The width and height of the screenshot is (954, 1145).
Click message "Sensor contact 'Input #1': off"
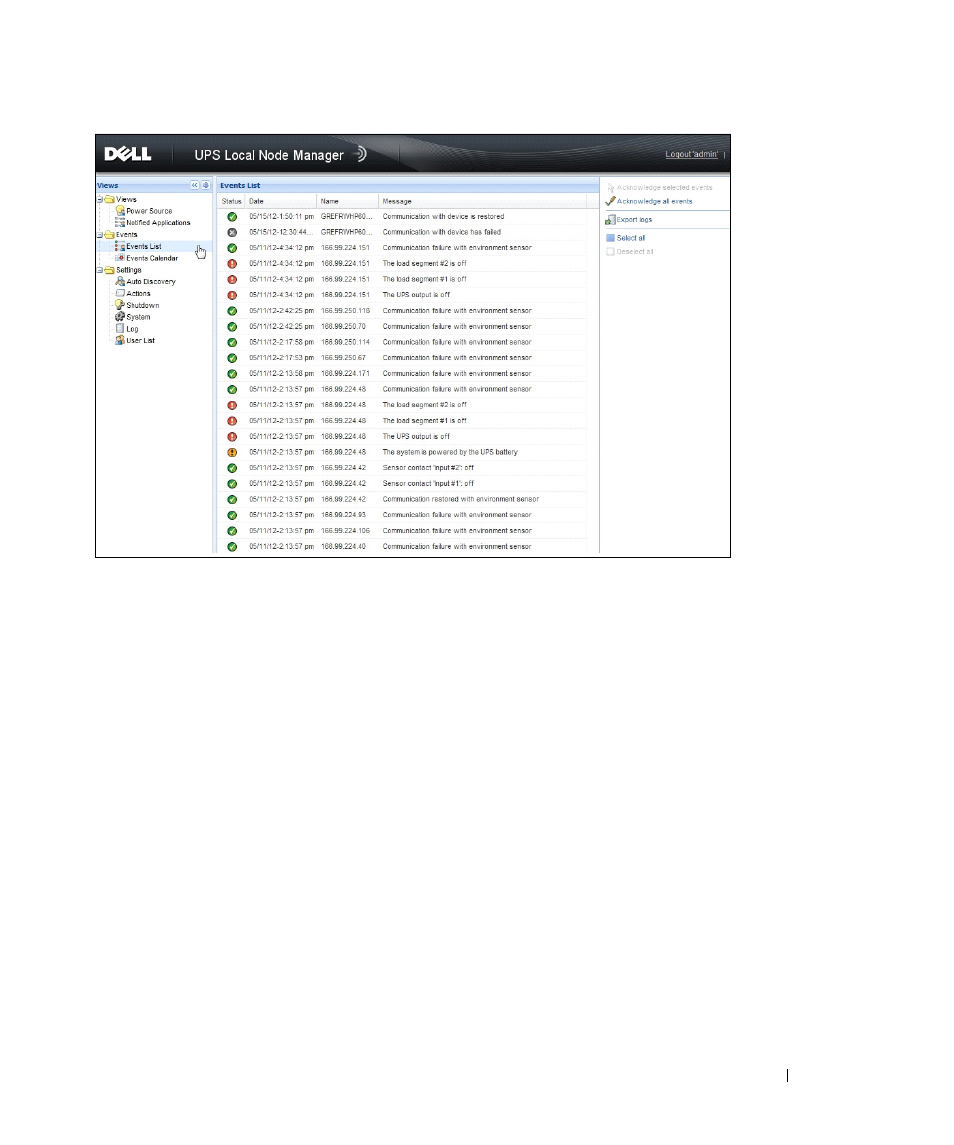[x=428, y=483]
